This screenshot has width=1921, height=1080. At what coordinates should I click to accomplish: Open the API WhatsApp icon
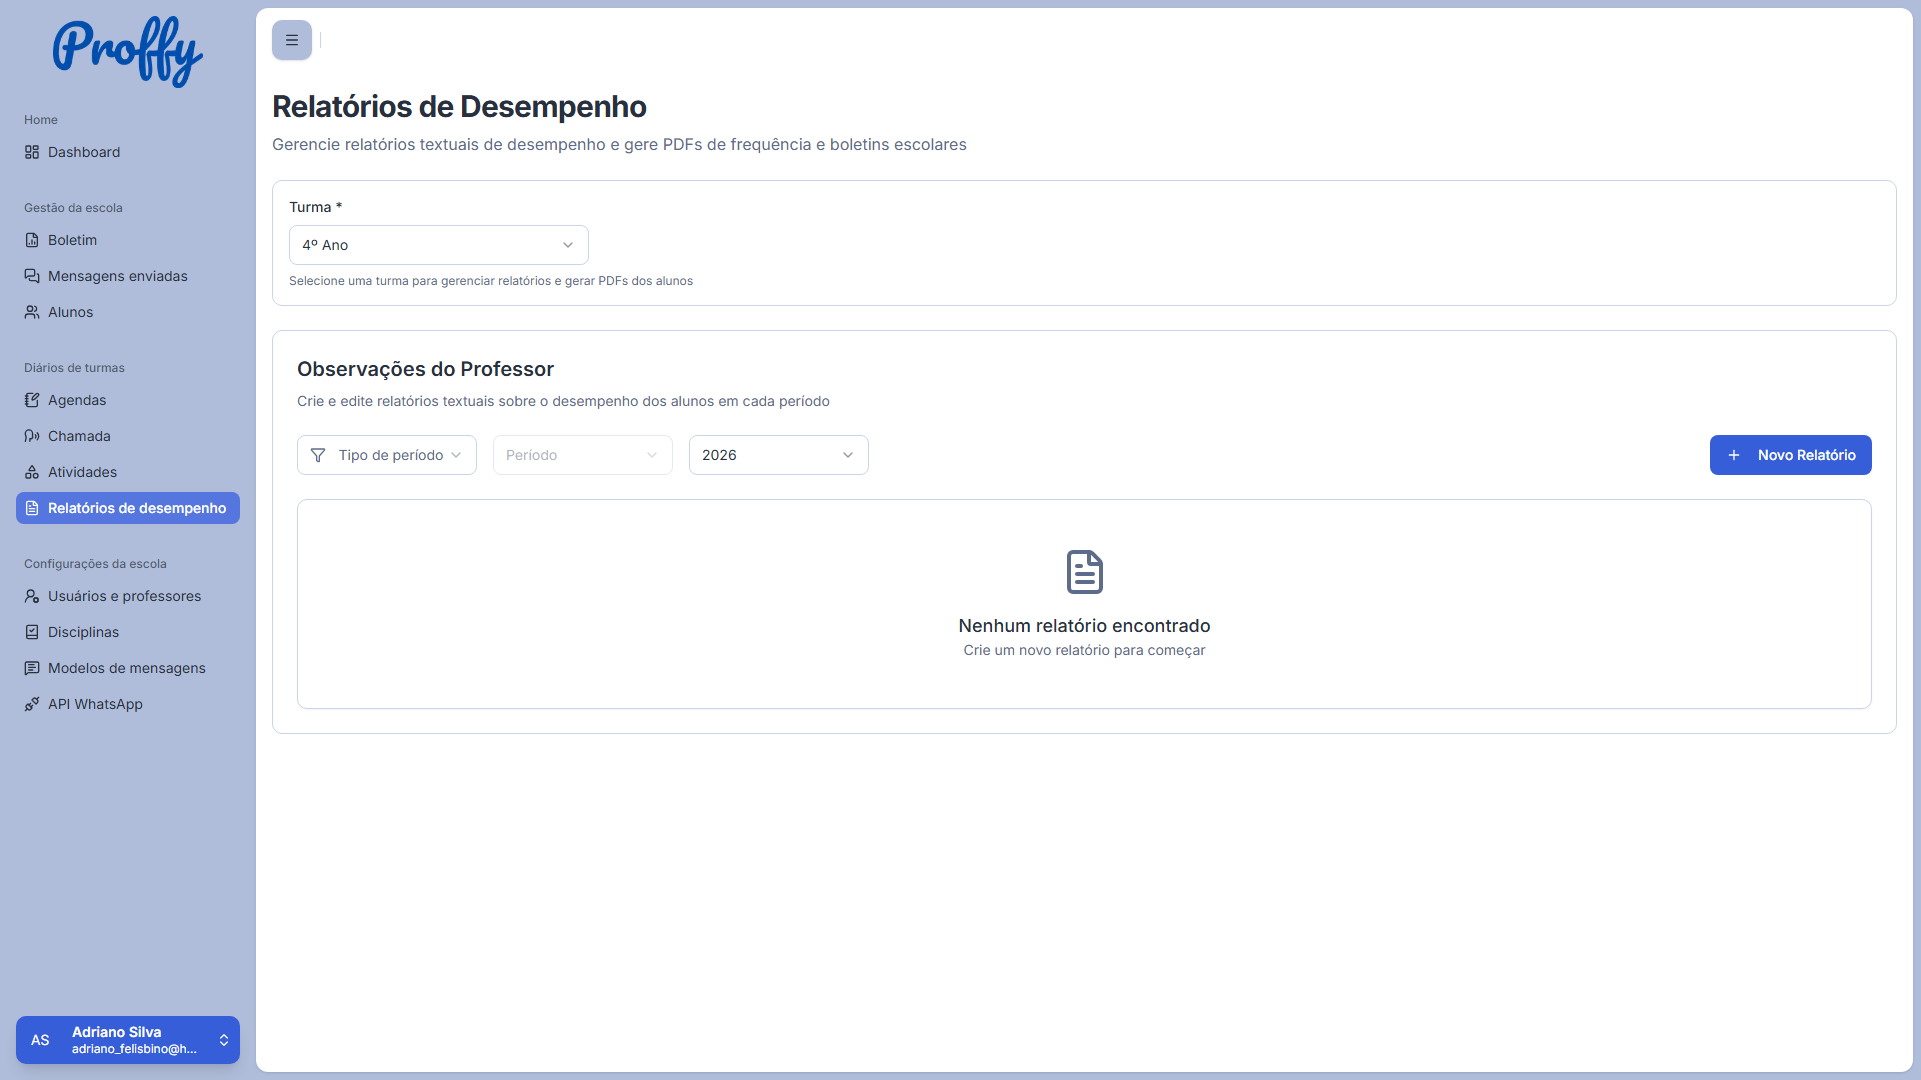[x=31, y=704]
